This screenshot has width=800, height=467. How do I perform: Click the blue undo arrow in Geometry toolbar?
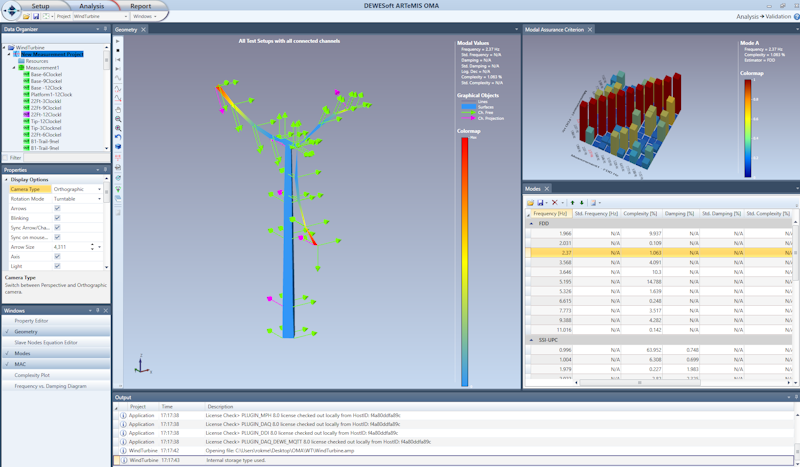(x=118, y=137)
